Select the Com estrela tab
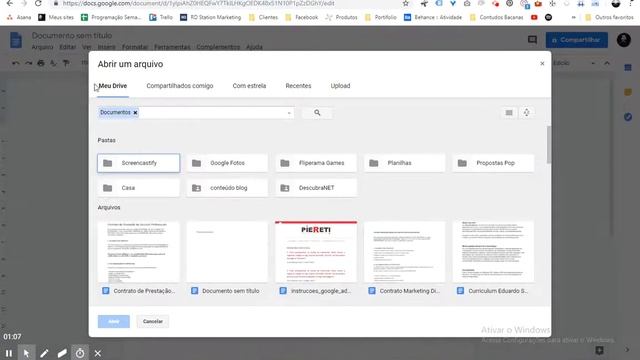 click(x=249, y=86)
